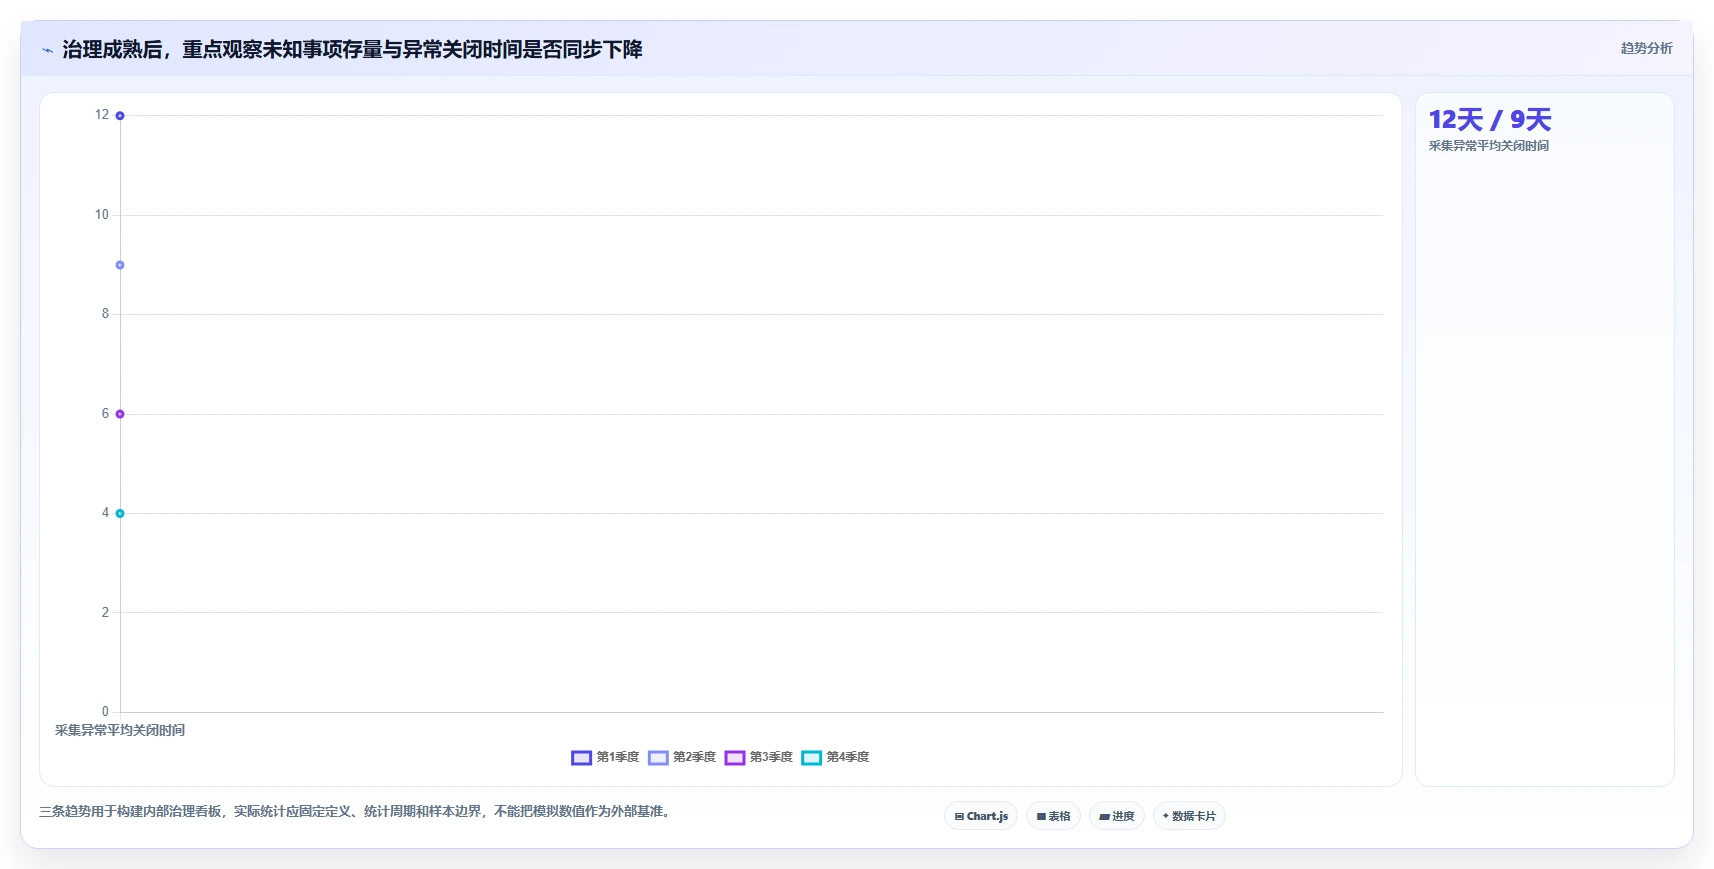This screenshot has height=869, width=1714.
Task: Toggle the 第1季度 legend item
Action: [x=605, y=757]
